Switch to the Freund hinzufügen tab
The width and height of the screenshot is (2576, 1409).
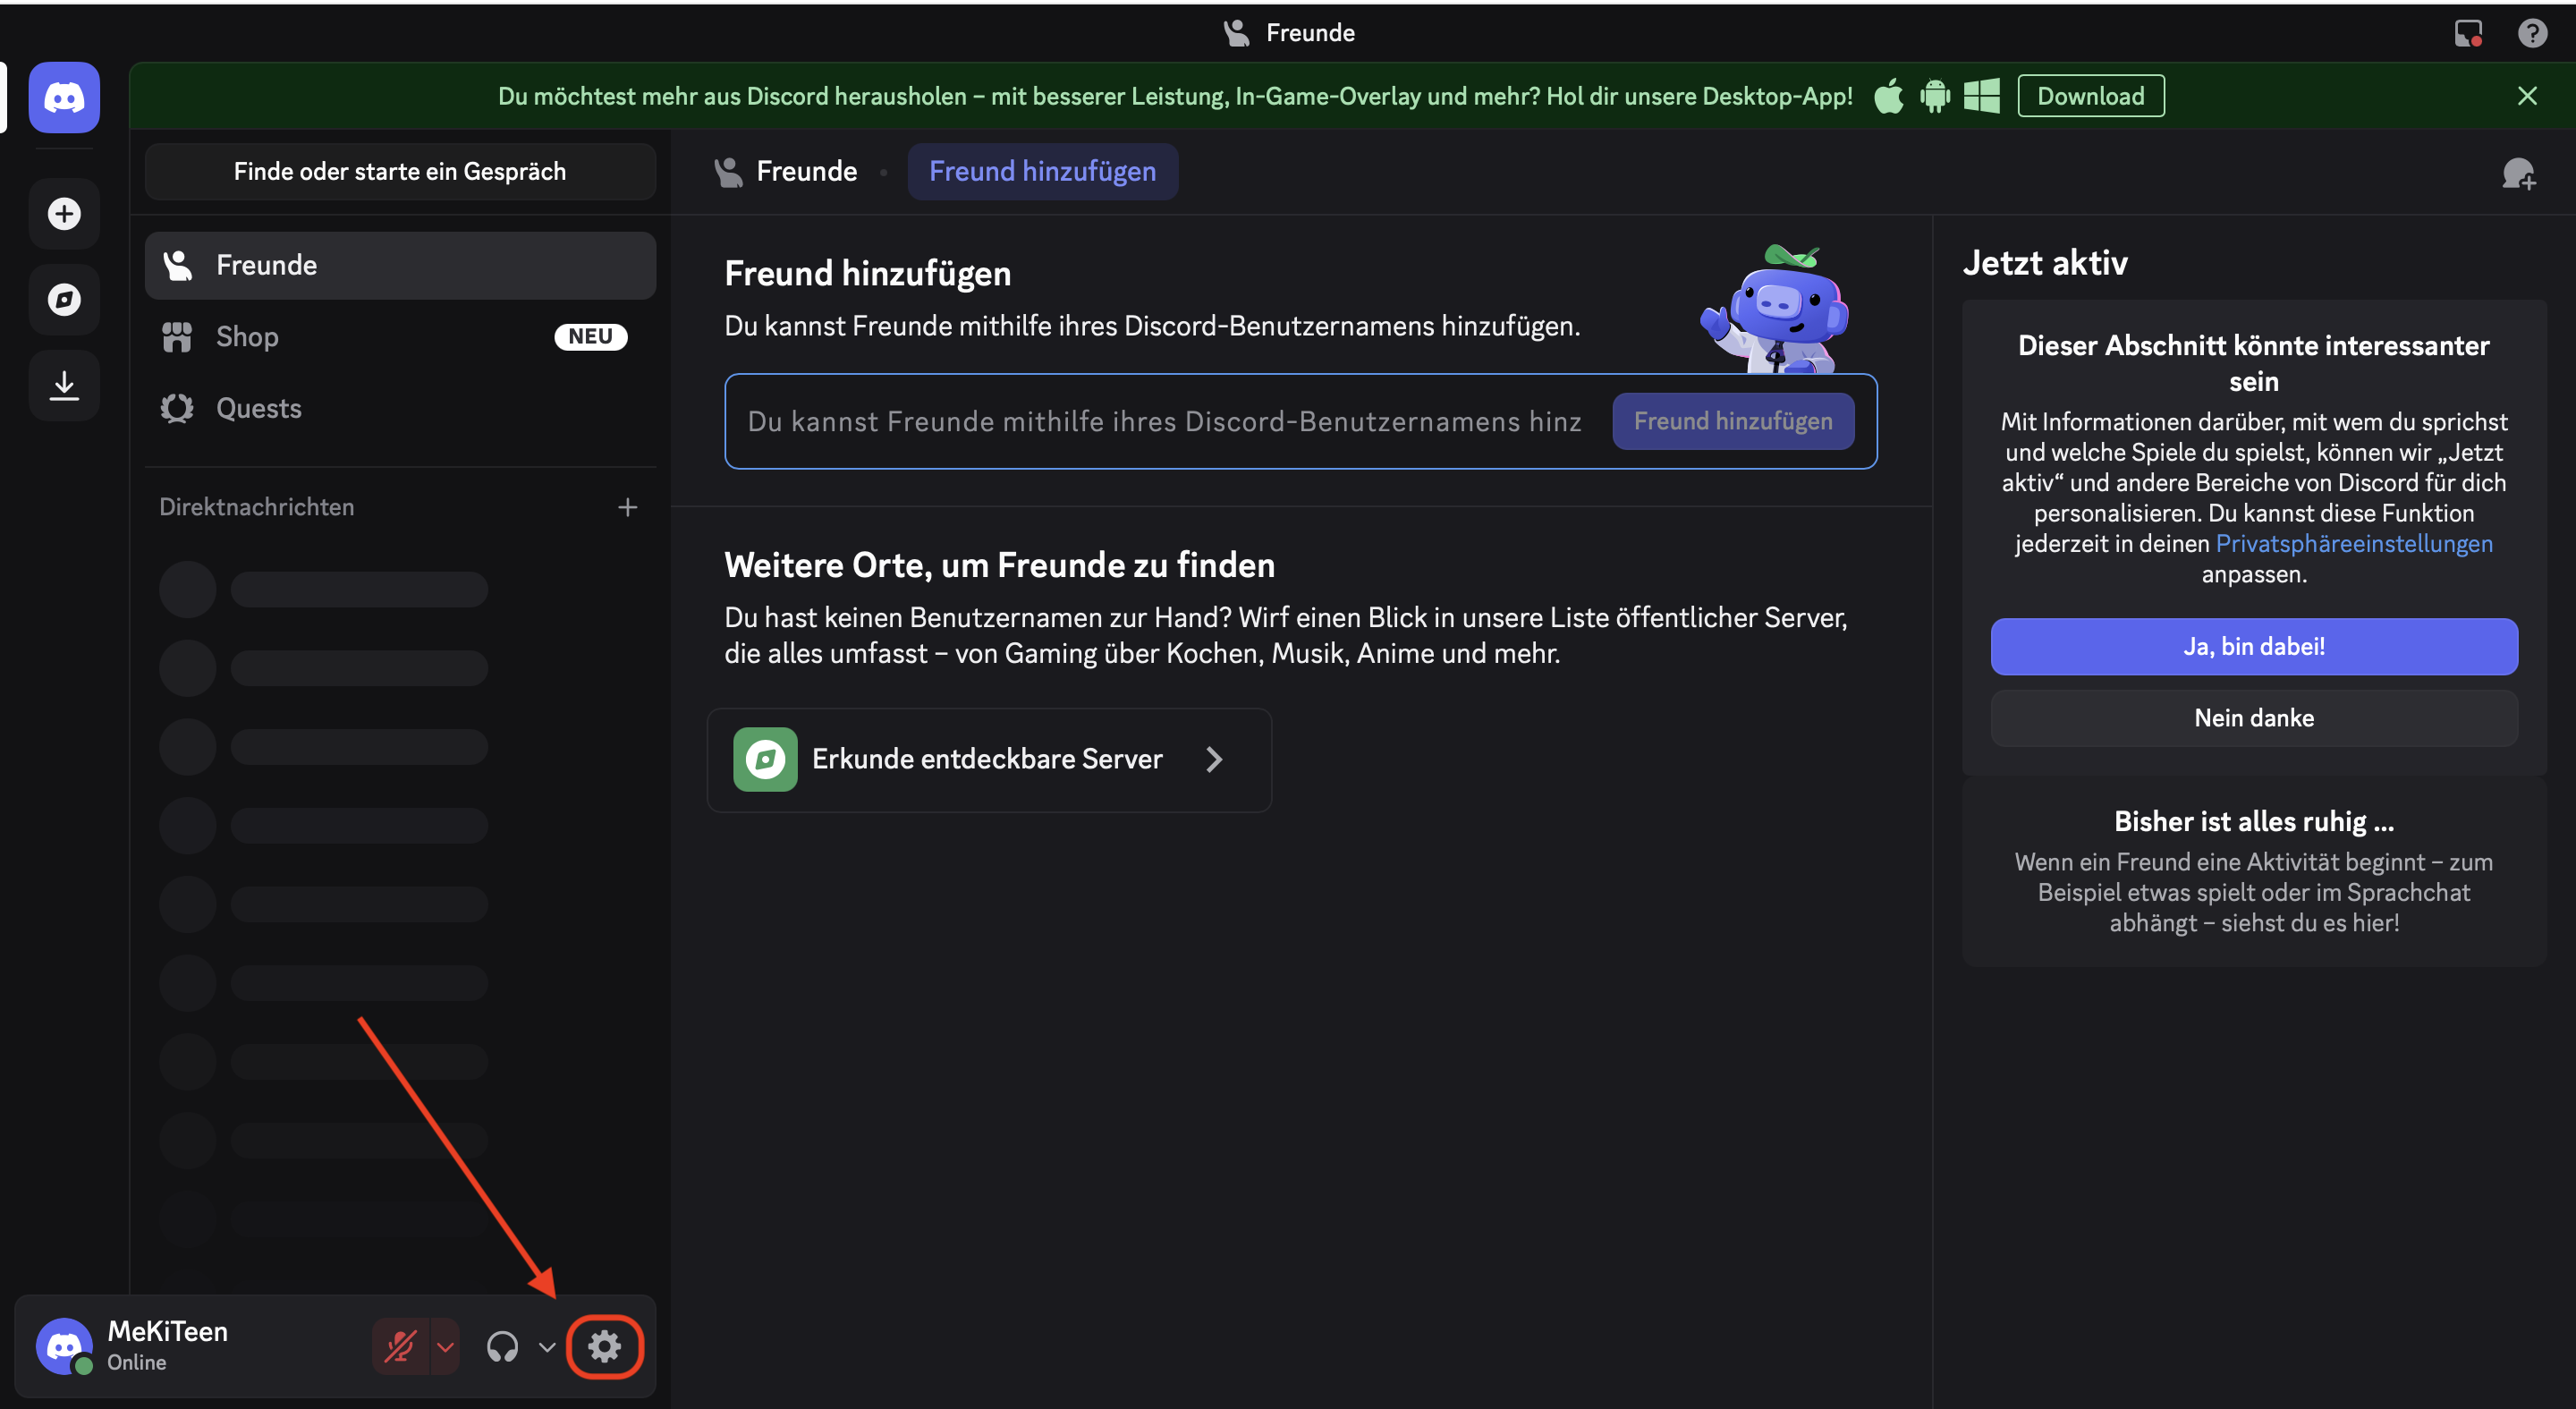(1041, 171)
